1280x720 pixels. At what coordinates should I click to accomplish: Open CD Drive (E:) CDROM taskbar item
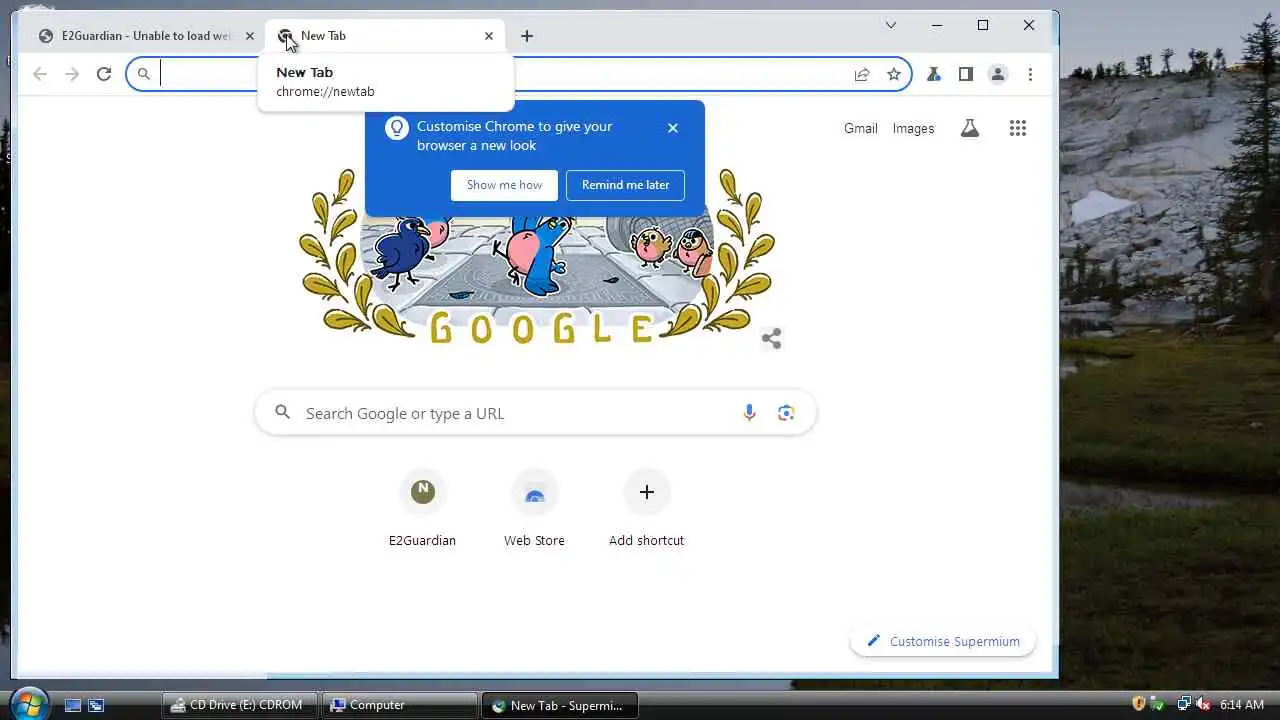(x=240, y=705)
